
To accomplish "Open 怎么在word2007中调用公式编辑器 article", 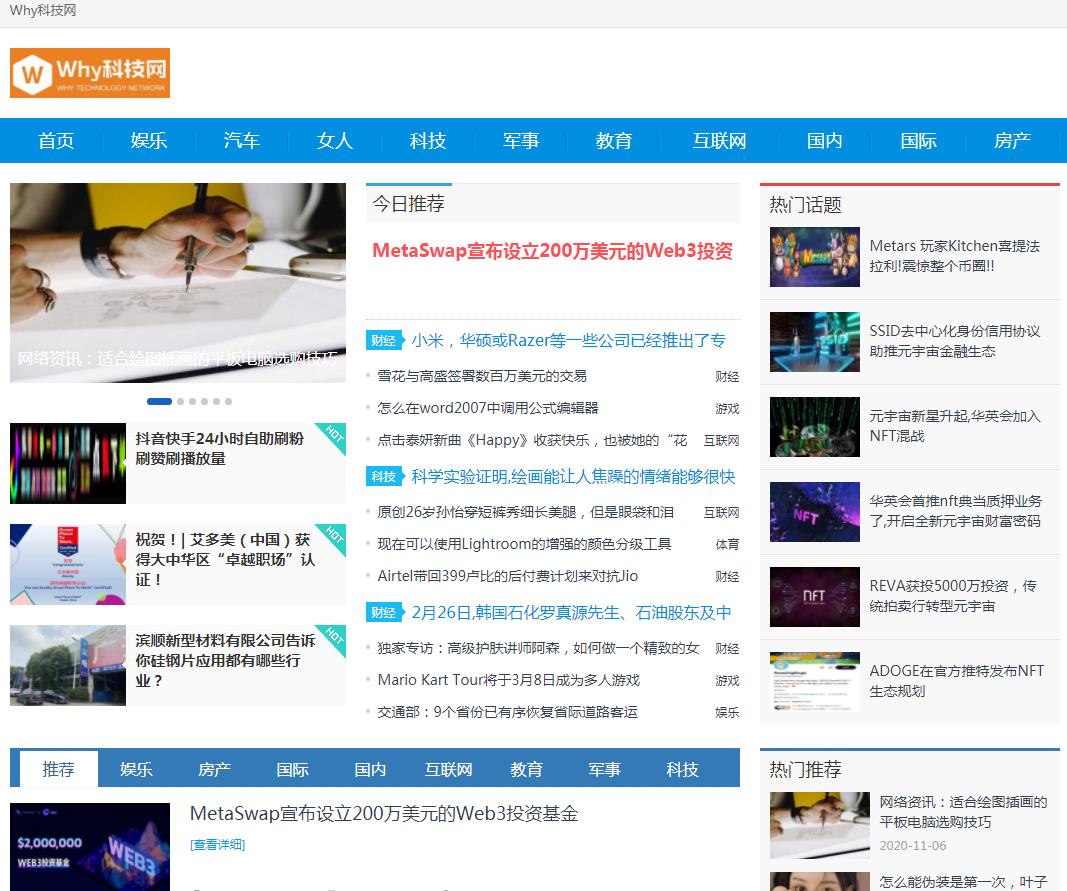I will 488,408.
